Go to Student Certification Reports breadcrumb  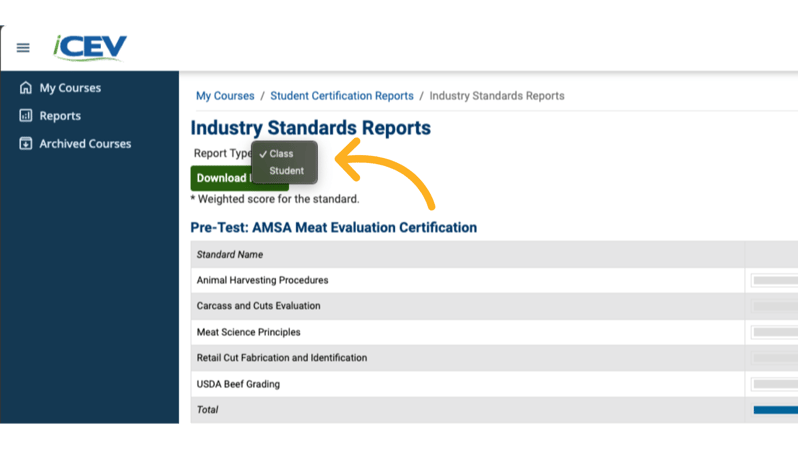[x=341, y=96]
